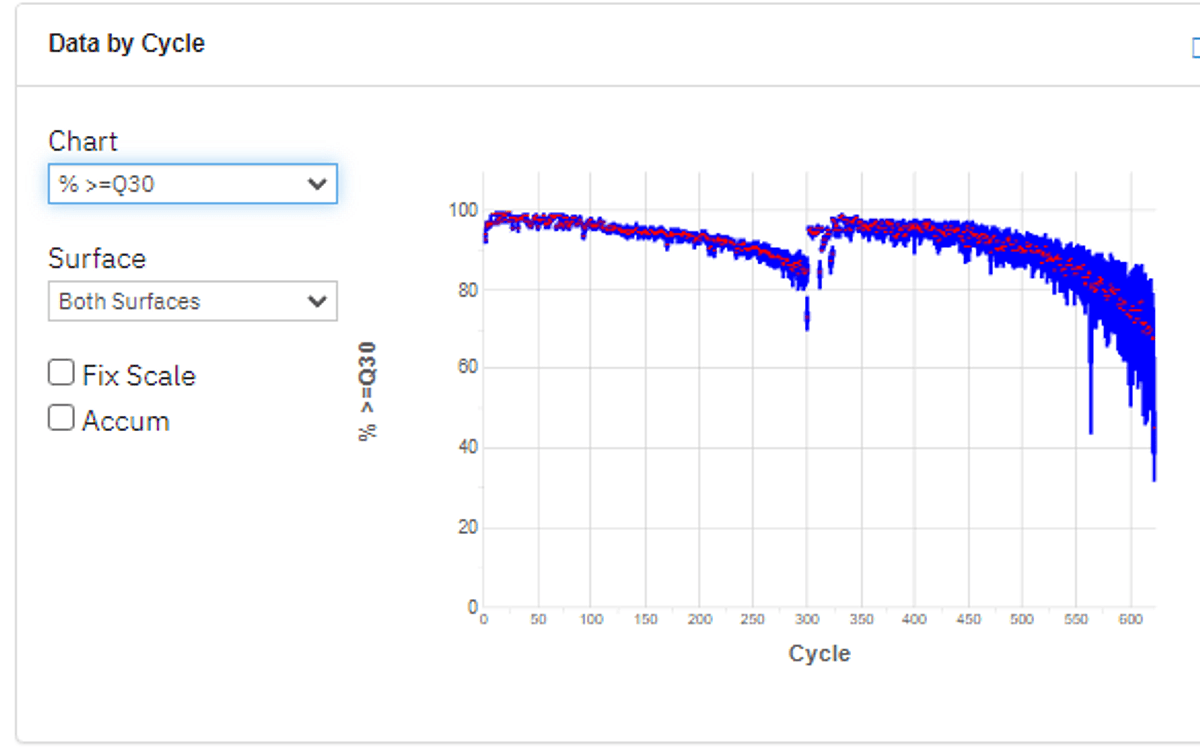1200x753 pixels.
Task: Click the 100 tick label on y-axis
Action: pyautogui.click(x=463, y=210)
